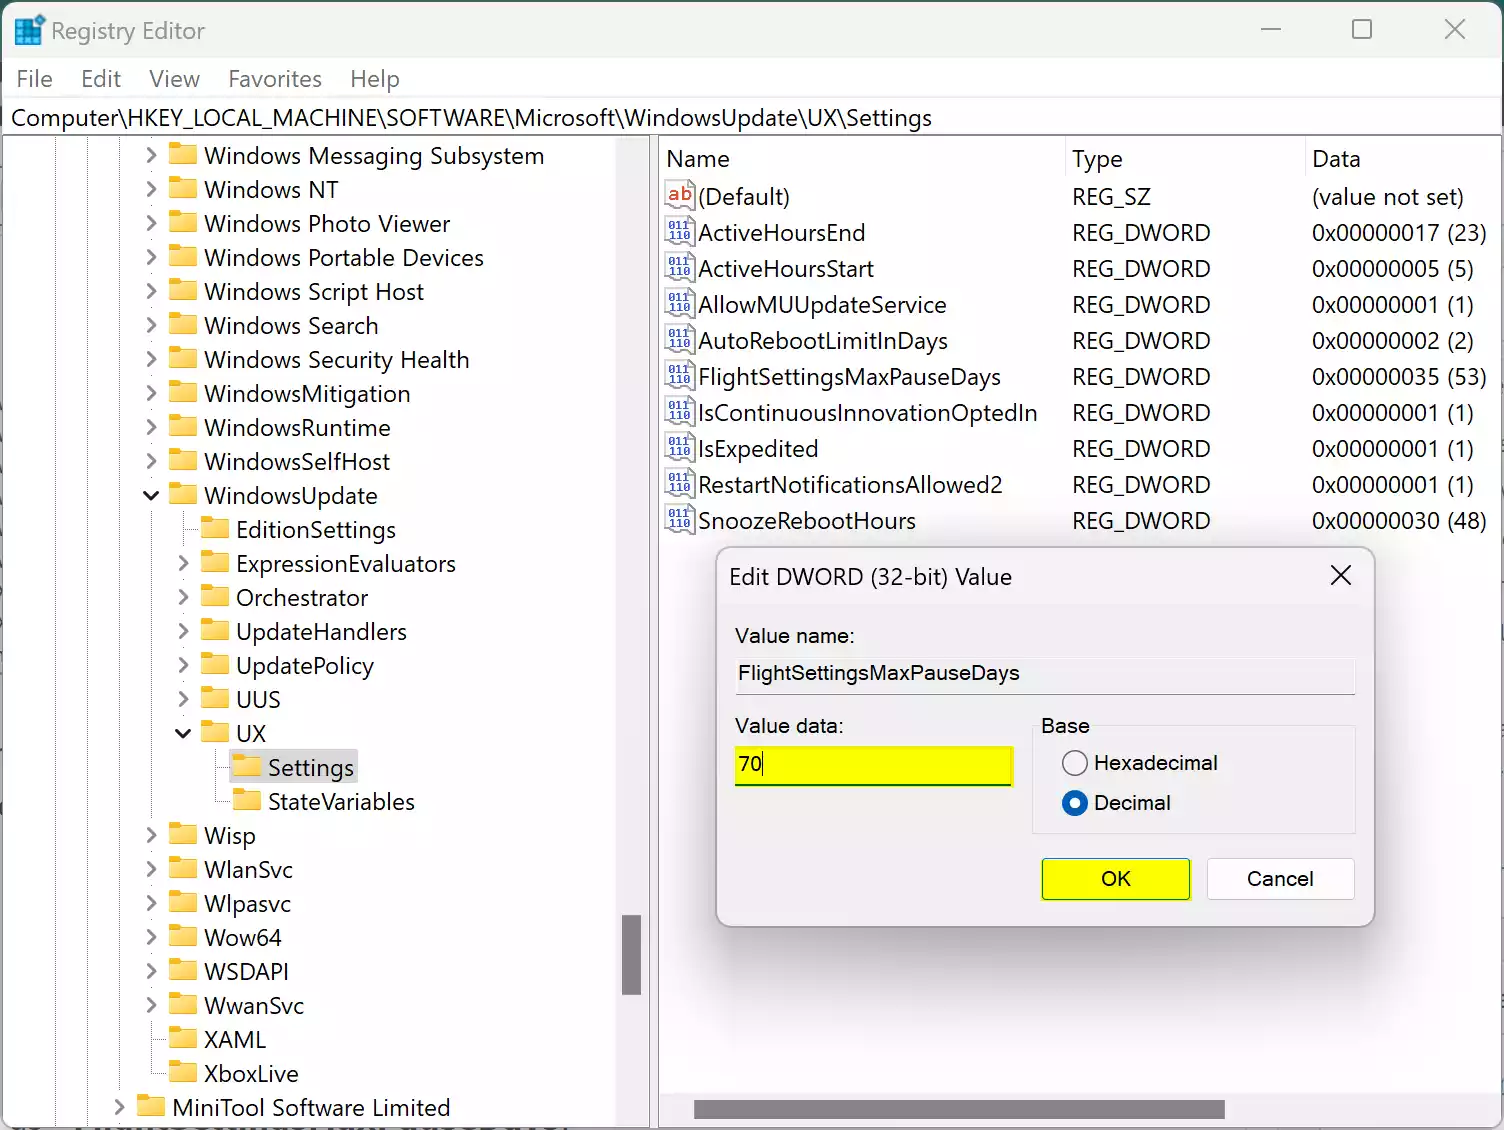Image resolution: width=1504 pixels, height=1130 pixels.
Task: Click the SnoozeRebootHours value name
Action: click(807, 521)
